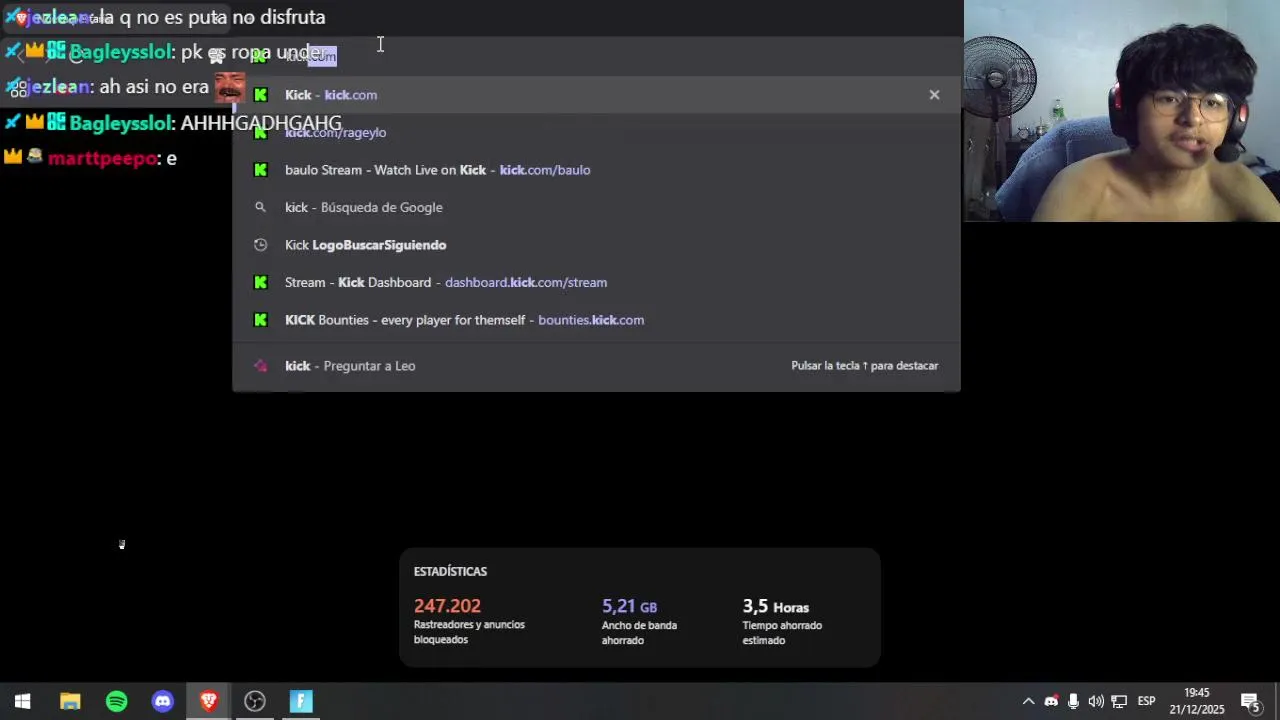Viewport: 1280px width, 720px height.
Task: Open the volume control in tray
Action: click(x=1096, y=701)
